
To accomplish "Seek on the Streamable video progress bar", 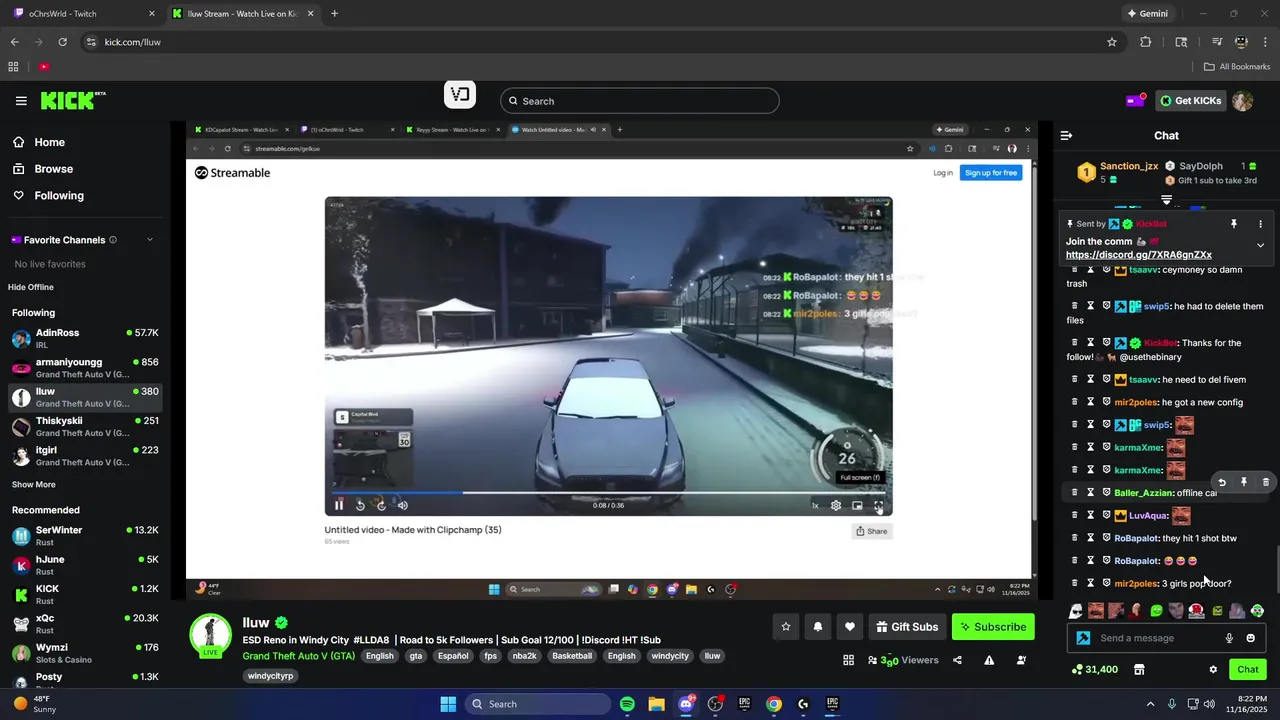I will [x=608, y=493].
